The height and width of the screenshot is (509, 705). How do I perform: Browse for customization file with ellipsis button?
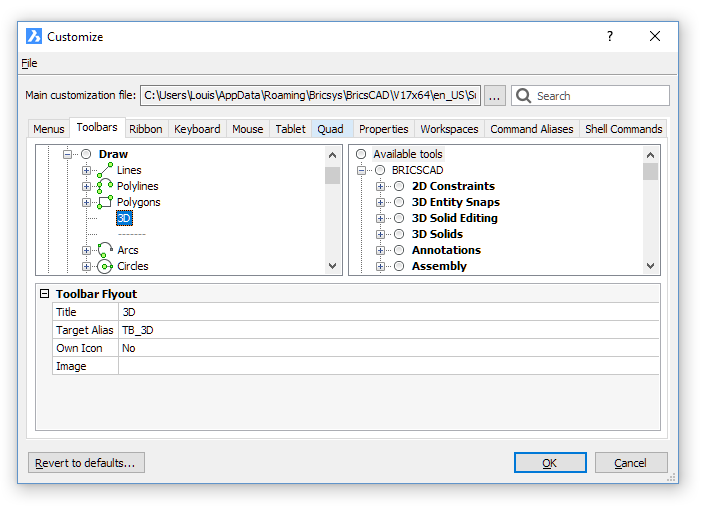[495, 96]
